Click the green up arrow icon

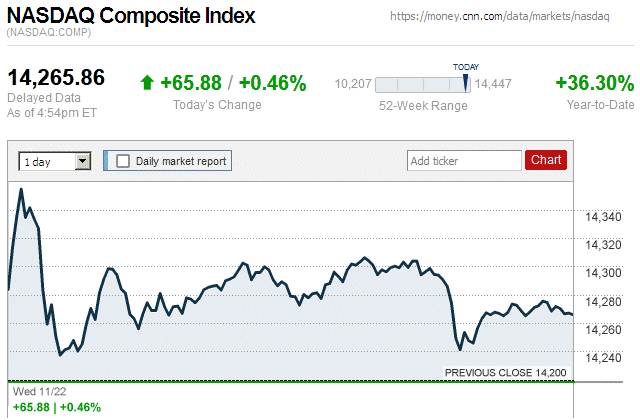tap(147, 84)
